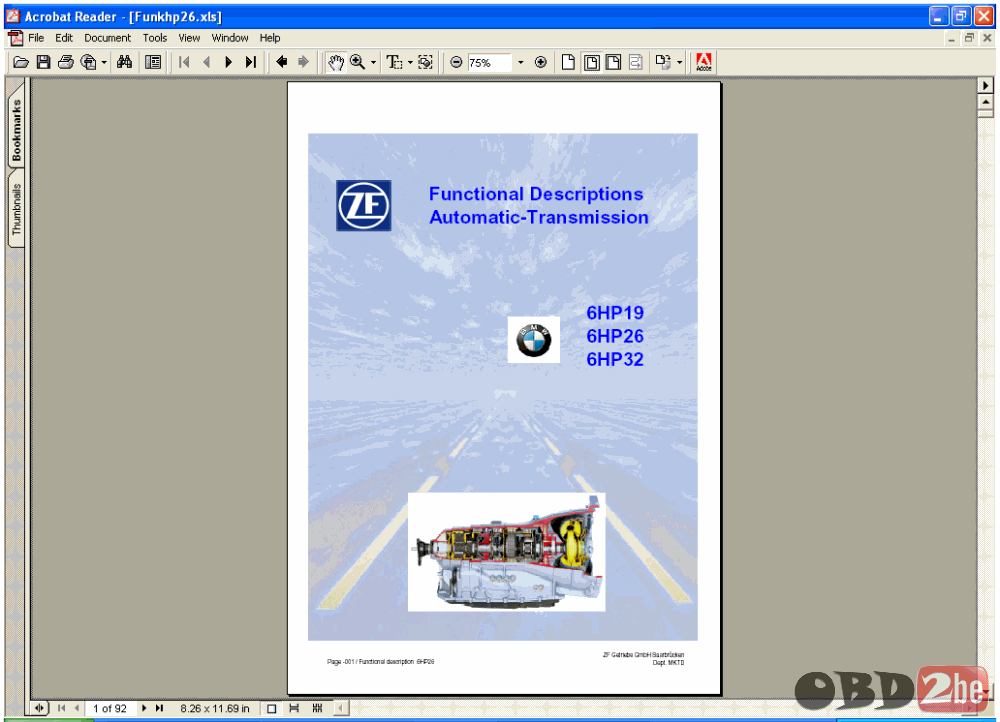Open the Window menu

230,38
